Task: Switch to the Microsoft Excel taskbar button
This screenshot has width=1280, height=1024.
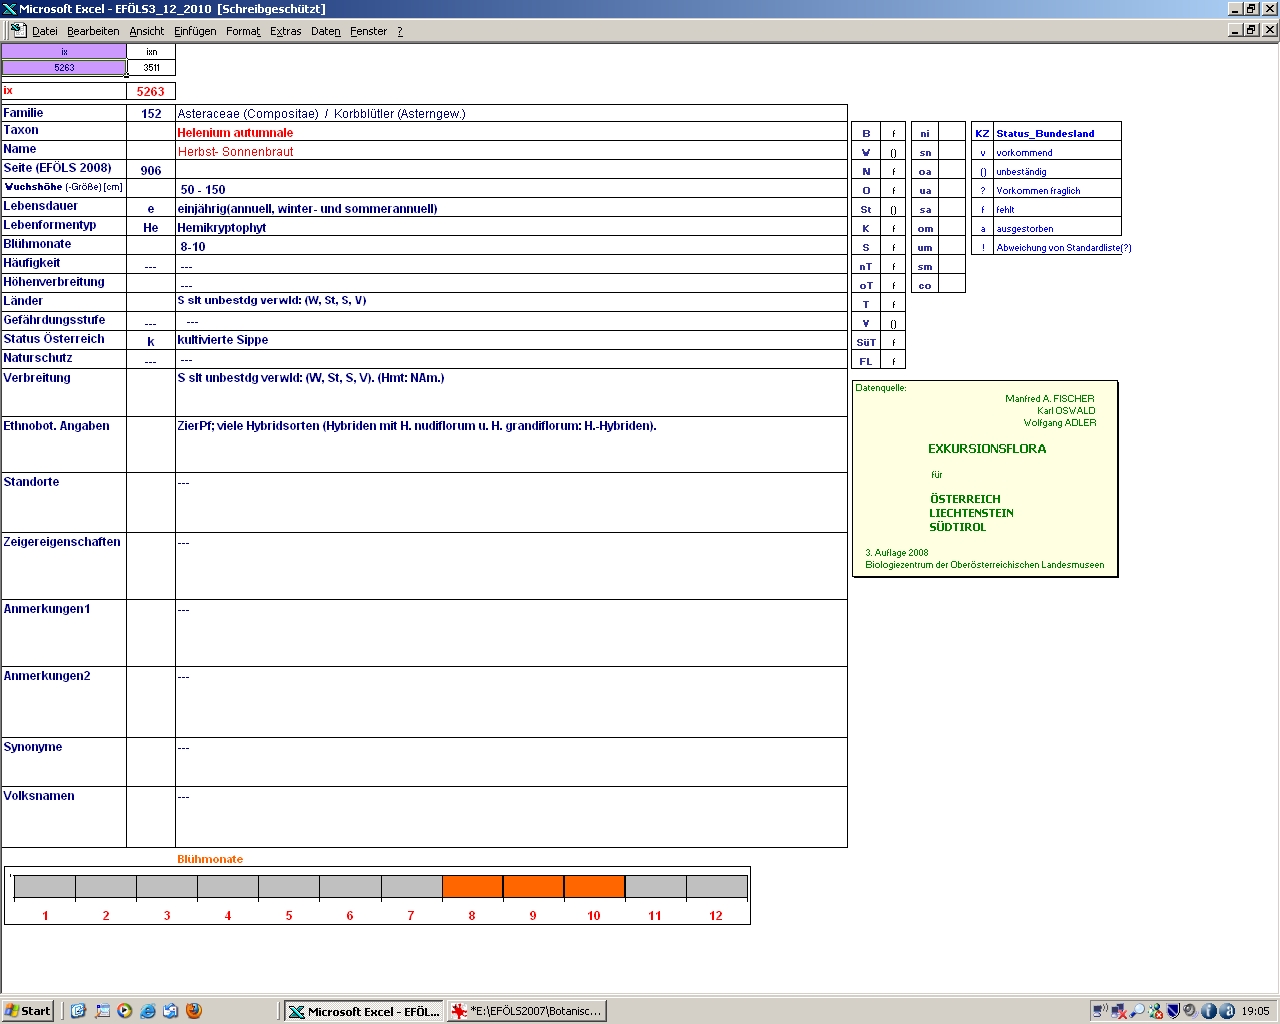Action: click(363, 1011)
